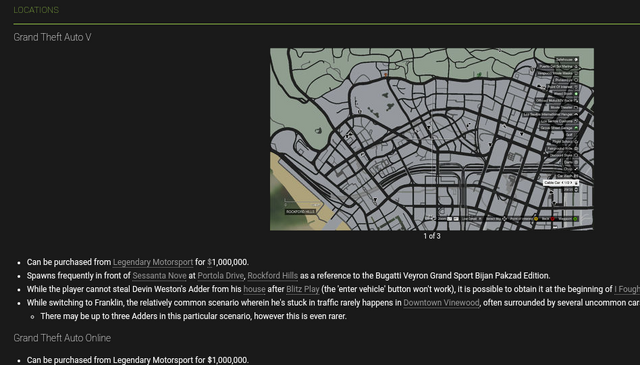Visit the Rockford Hills article link
The height and width of the screenshot is (365, 640).
(273, 276)
